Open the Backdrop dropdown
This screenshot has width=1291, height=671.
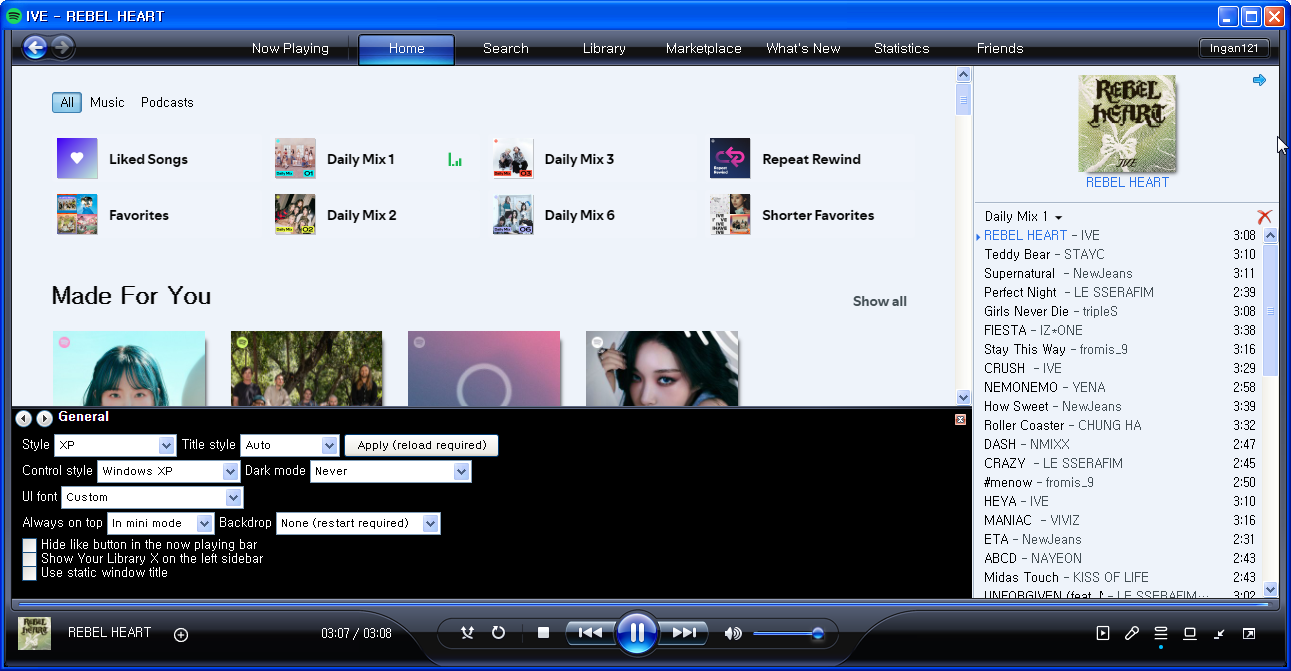tap(358, 523)
